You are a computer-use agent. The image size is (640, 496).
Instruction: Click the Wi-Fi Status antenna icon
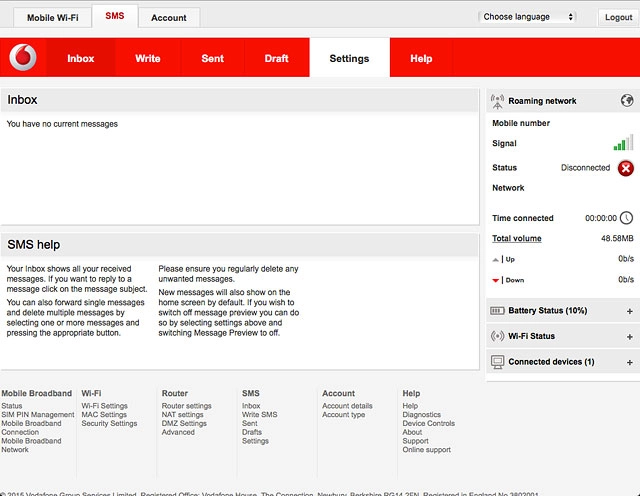[x=498, y=336]
